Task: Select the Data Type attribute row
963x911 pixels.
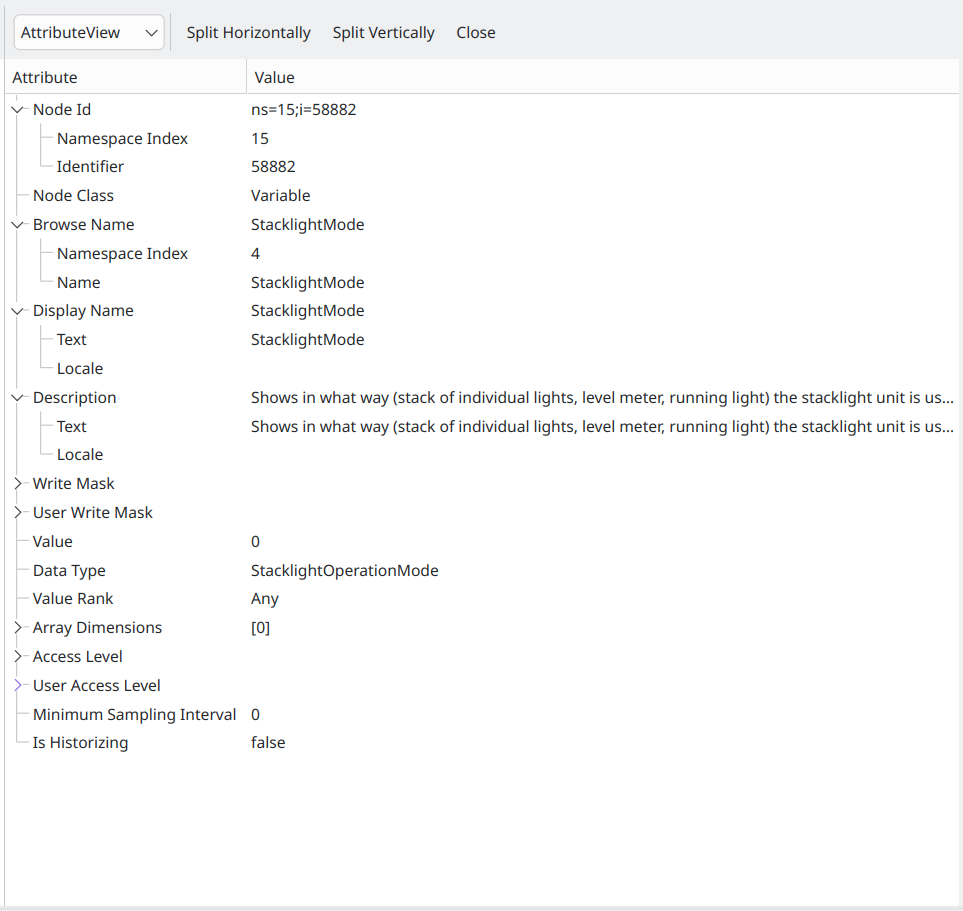Action: [69, 571]
